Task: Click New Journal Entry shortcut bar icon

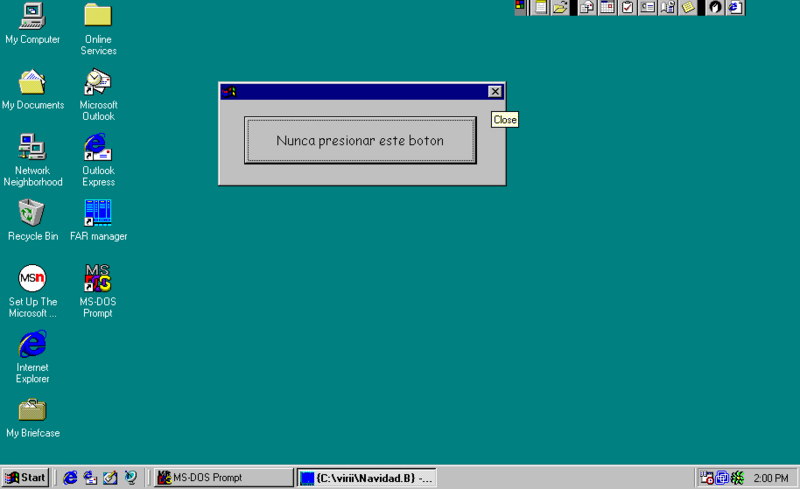Action: point(668,7)
